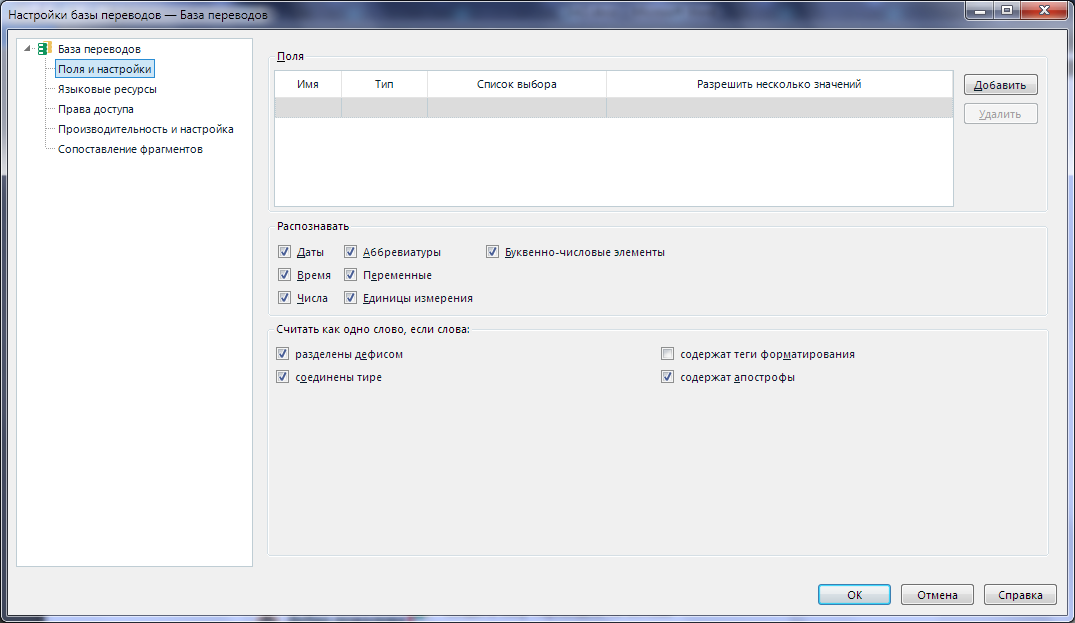
Task: Uncheck the разделены дефисом option
Action: pyautogui.click(x=283, y=354)
